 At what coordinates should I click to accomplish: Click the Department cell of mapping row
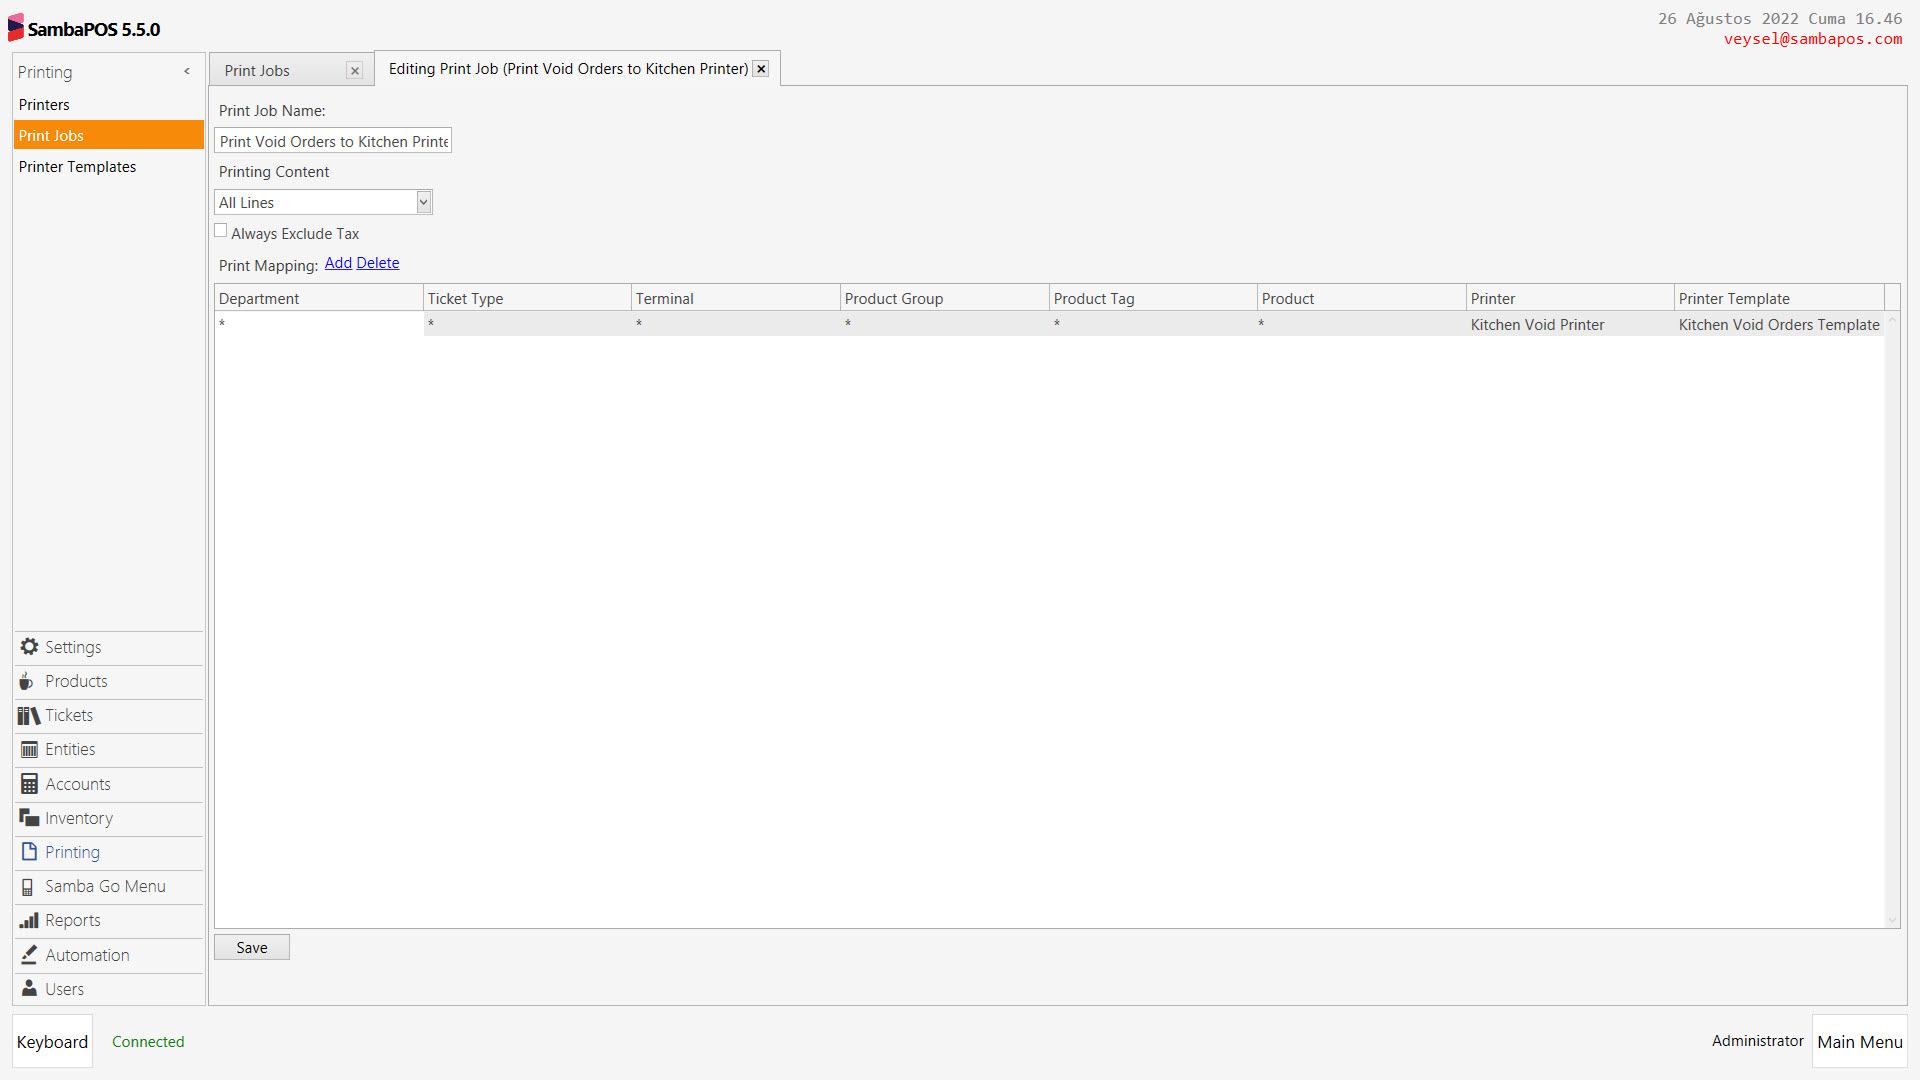click(318, 324)
